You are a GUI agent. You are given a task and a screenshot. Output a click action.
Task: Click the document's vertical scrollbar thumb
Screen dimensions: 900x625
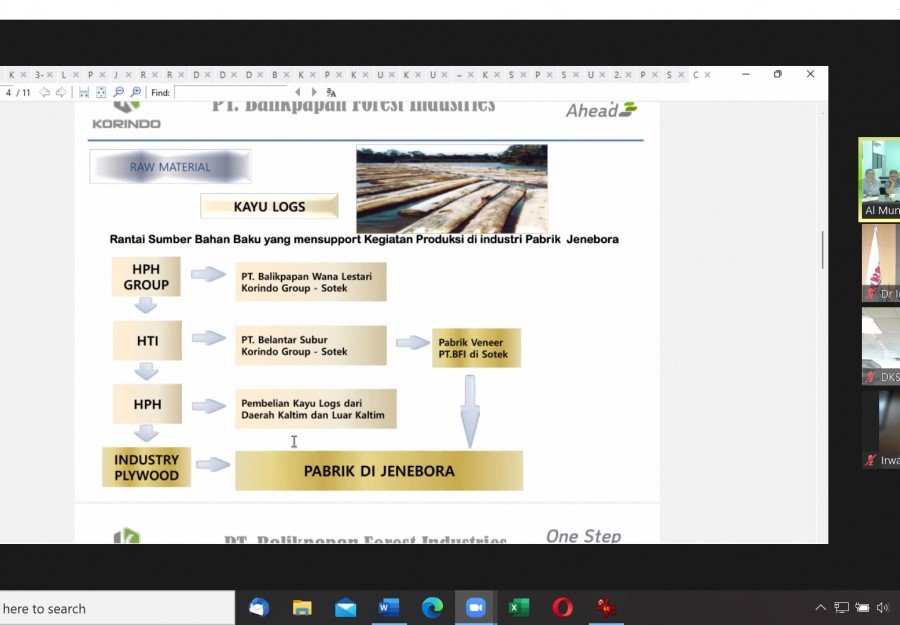point(823,250)
